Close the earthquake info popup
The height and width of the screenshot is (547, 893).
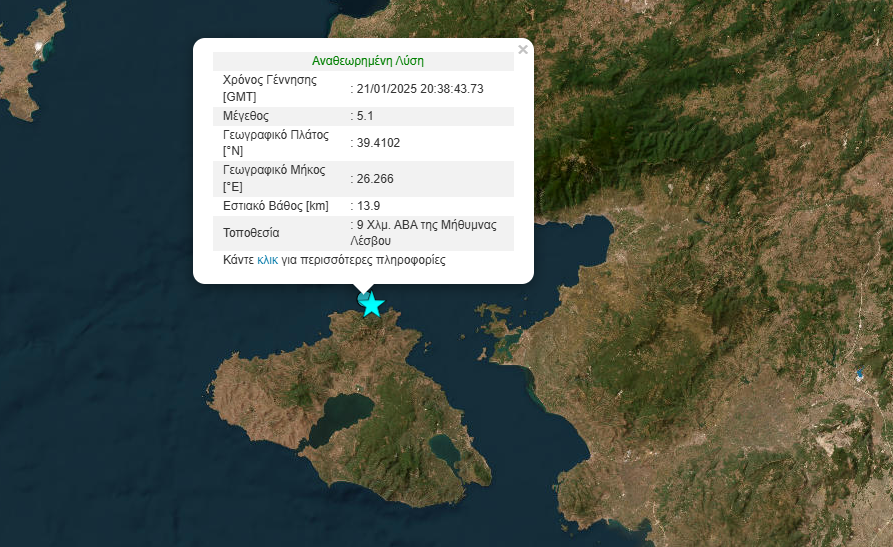(522, 49)
